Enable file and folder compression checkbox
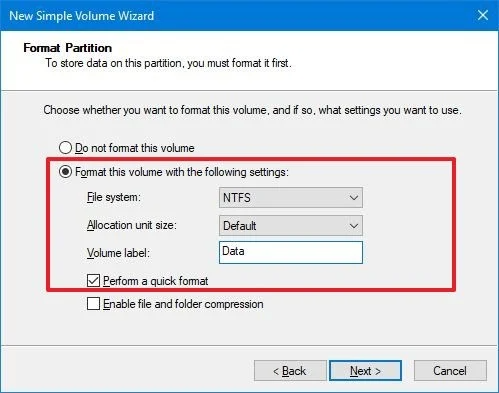 (93, 304)
